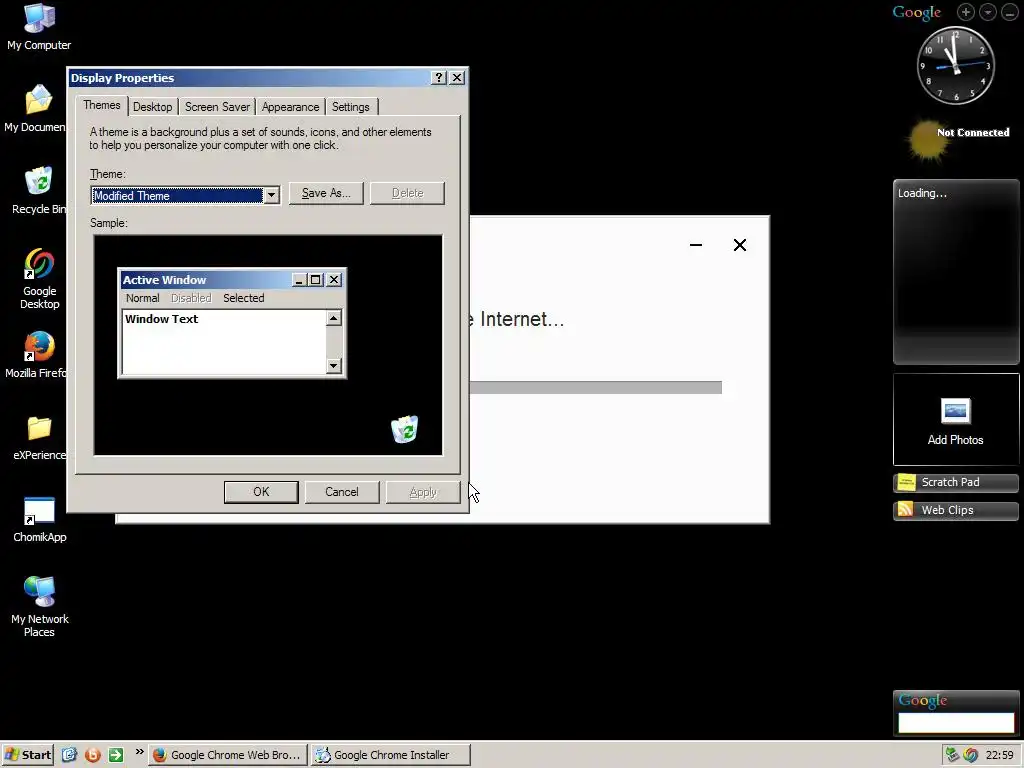Click the taskbar clock showing 22:59
The height and width of the screenshot is (768, 1024).
999,755
